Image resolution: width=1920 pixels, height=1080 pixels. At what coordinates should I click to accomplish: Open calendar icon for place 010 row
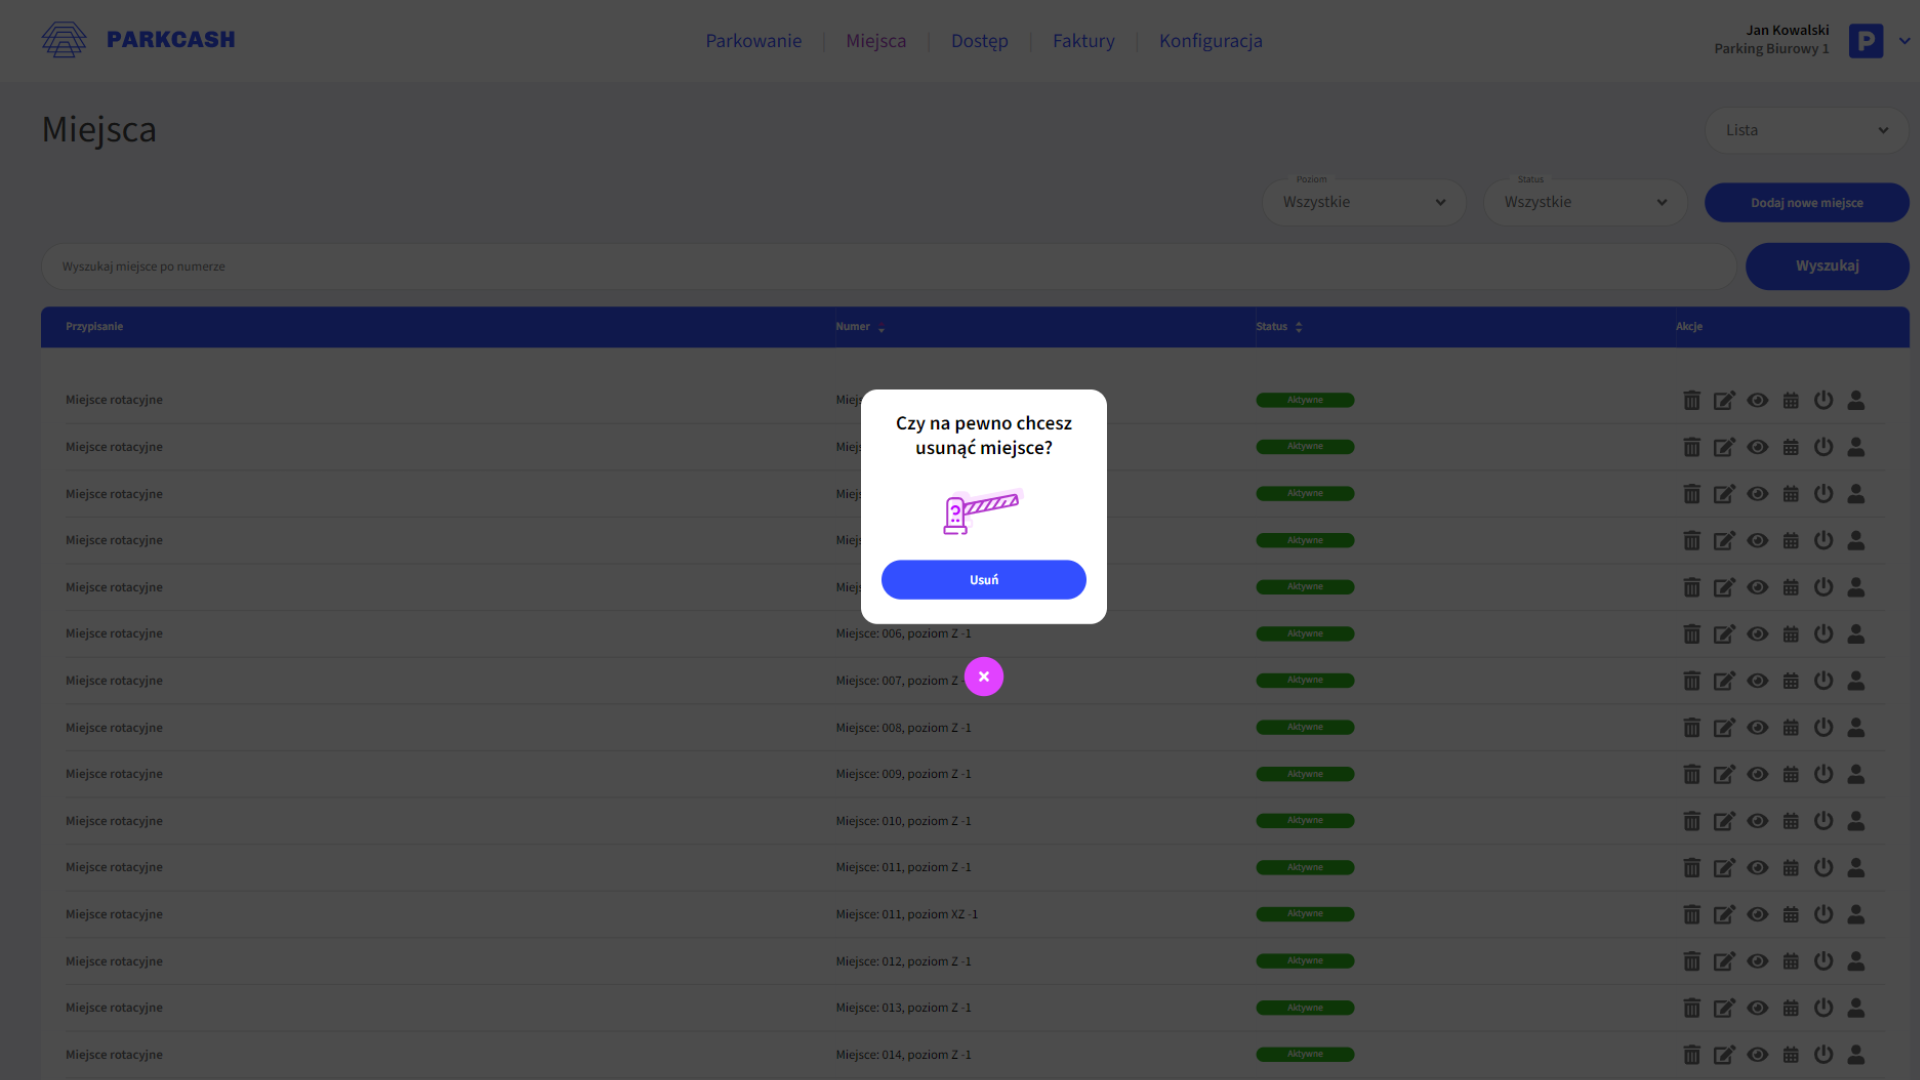1791,821
